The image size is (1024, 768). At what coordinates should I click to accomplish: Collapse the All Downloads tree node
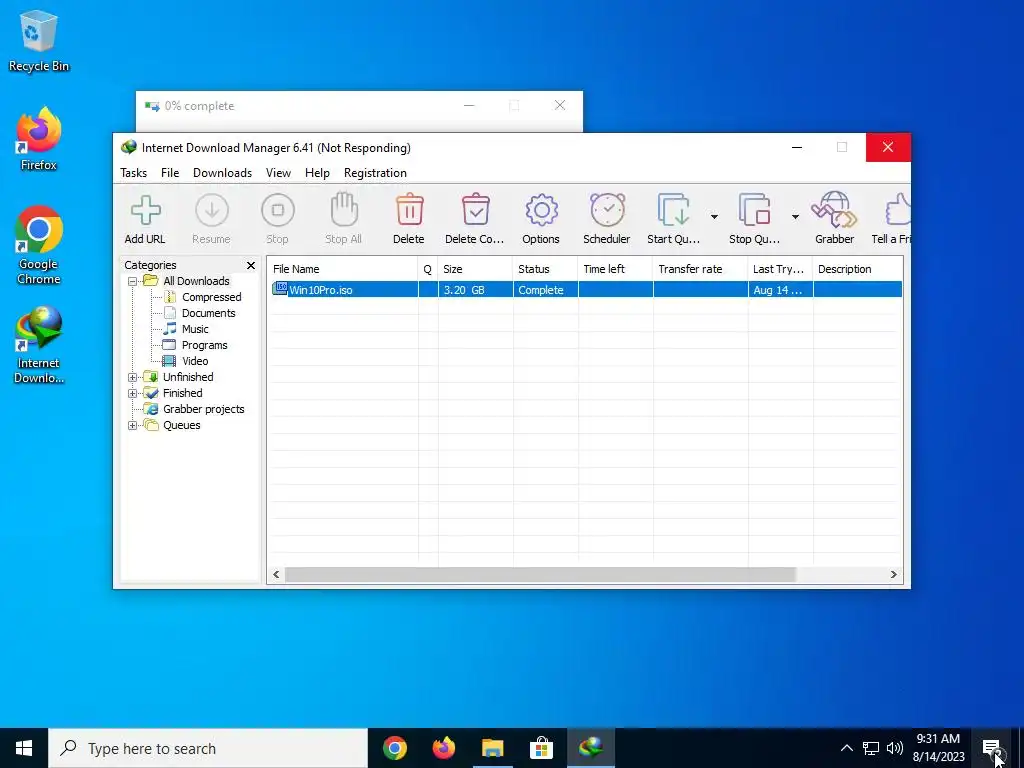[133, 281]
